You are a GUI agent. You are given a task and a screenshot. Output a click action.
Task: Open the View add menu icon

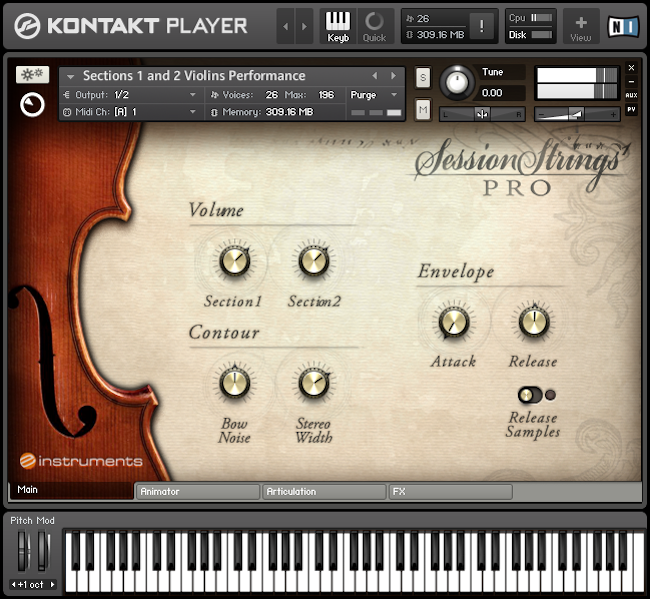pos(581,26)
